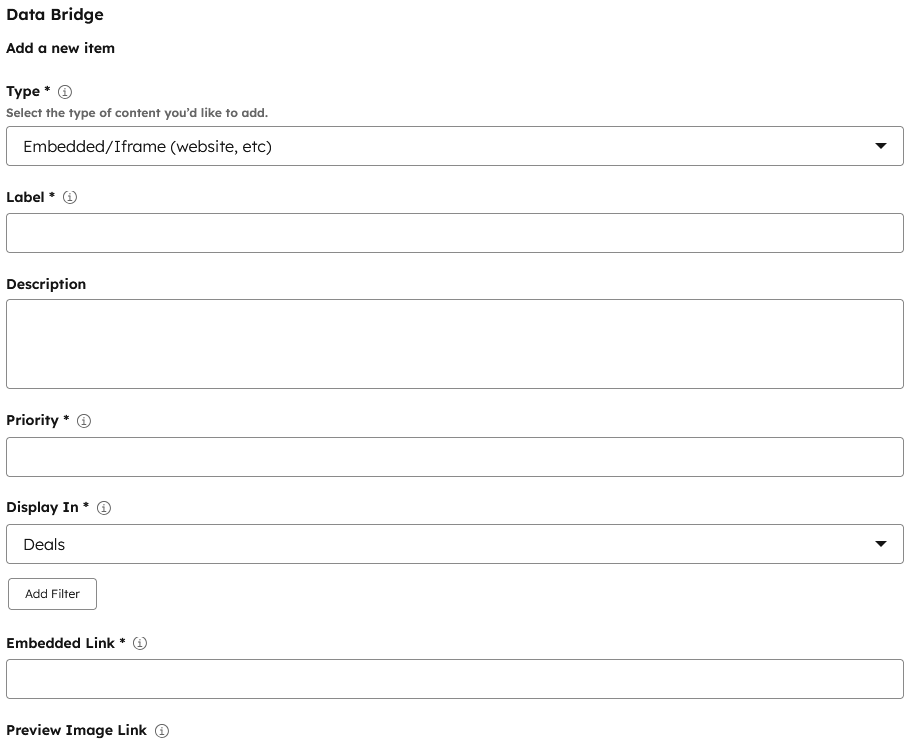The image size is (915, 739).
Task: Click the info icon next to Label
Action: pos(70,198)
